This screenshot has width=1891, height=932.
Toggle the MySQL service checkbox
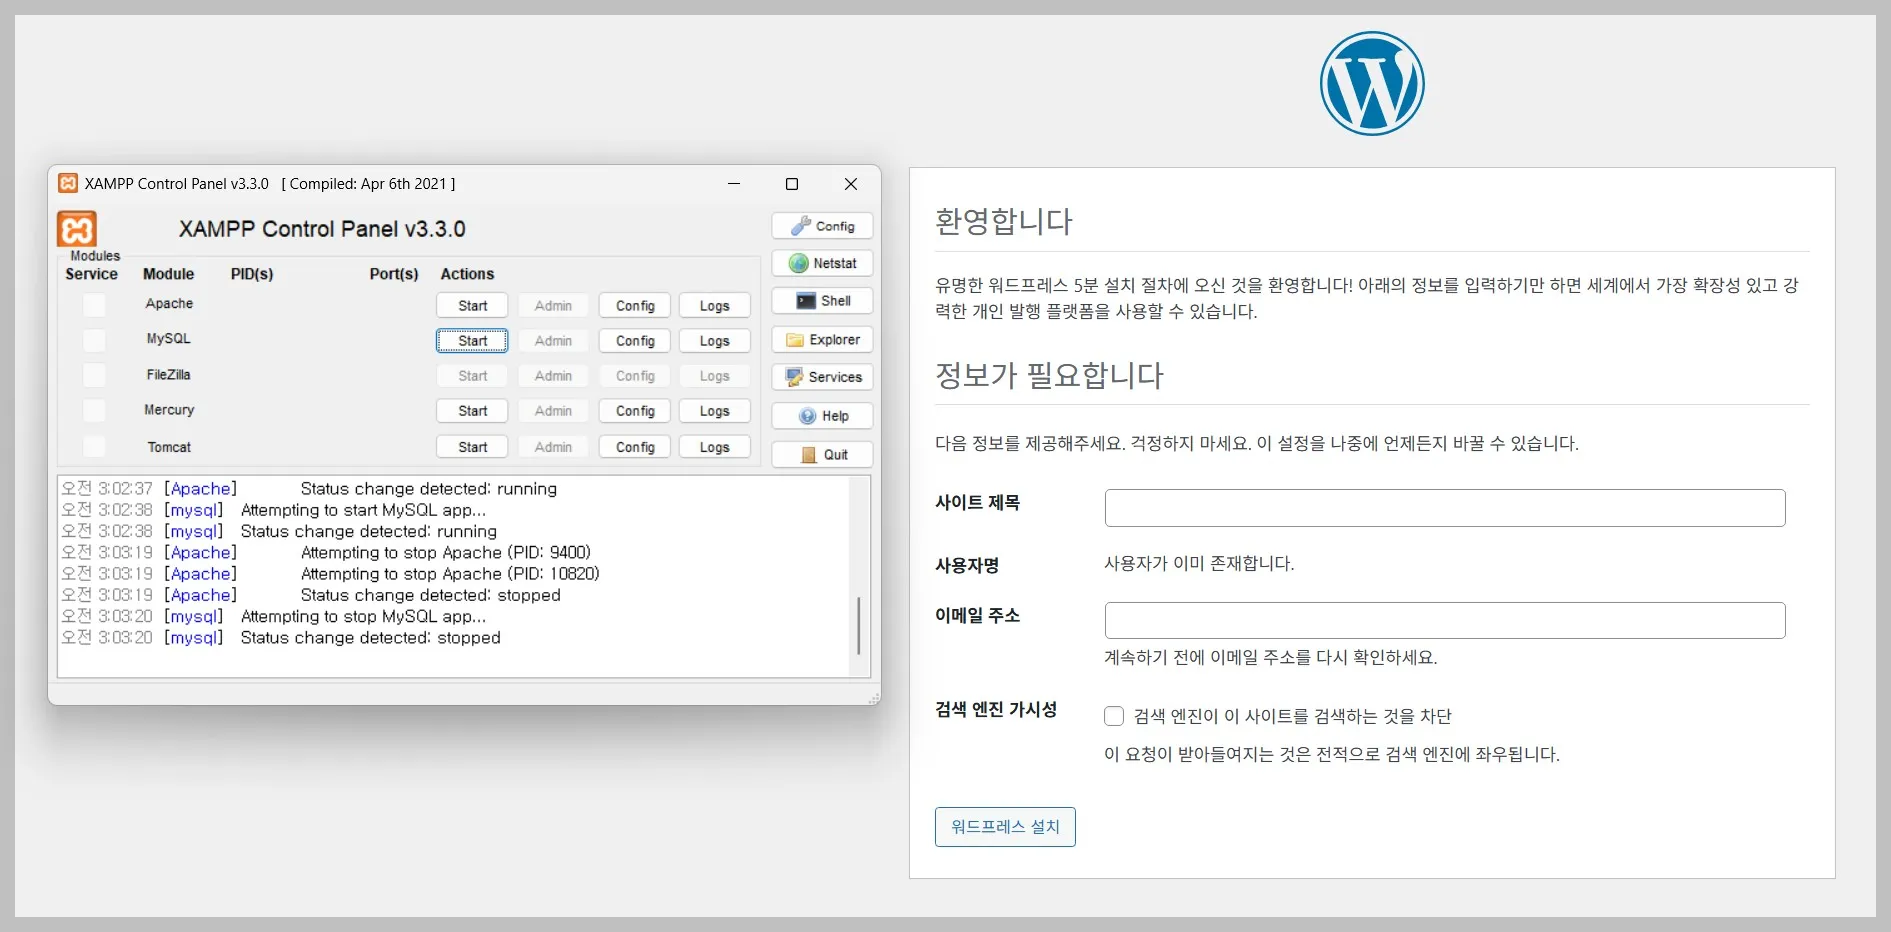pos(94,340)
